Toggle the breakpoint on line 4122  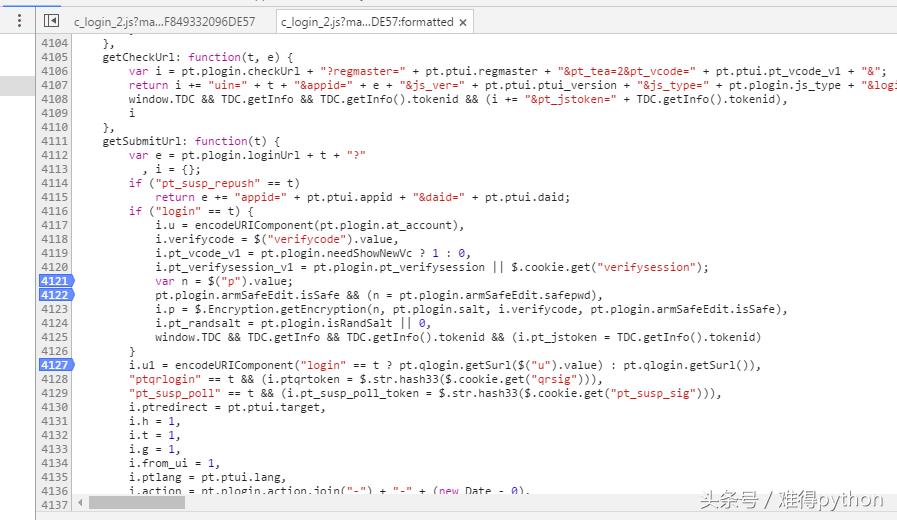(x=54, y=295)
